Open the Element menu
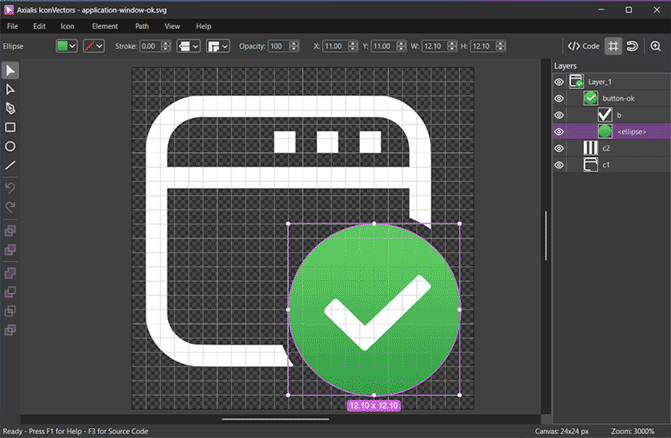This screenshot has height=438, width=671. (x=105, y=25)
